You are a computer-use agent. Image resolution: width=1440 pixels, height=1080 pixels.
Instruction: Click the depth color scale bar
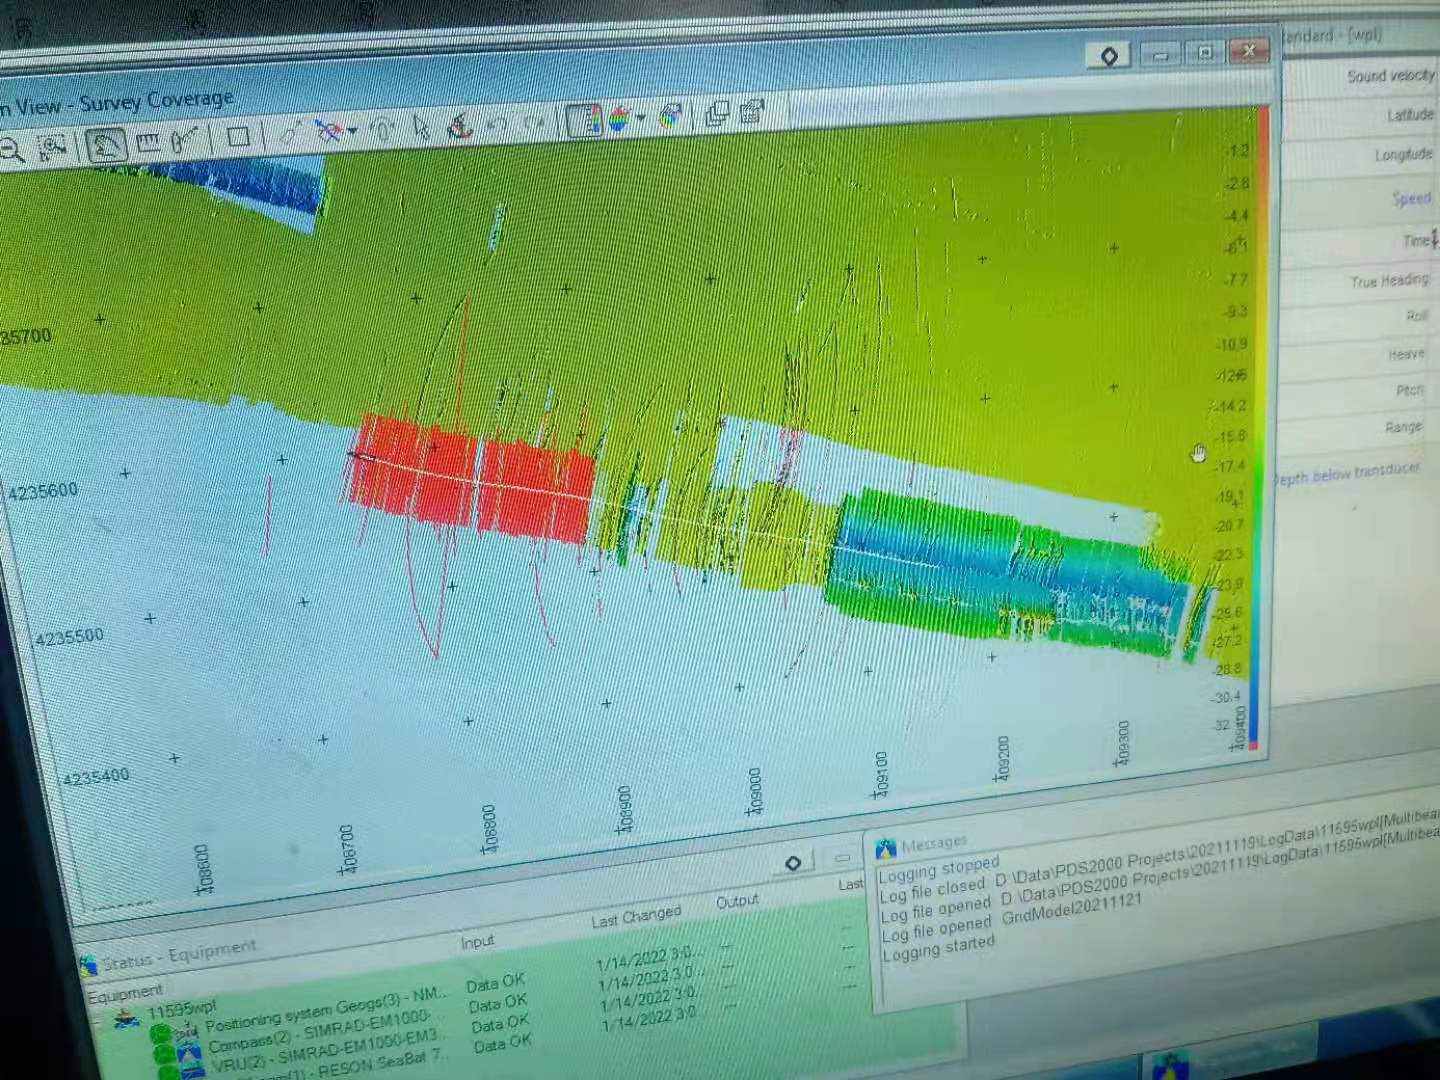(x=1260, y=428)
